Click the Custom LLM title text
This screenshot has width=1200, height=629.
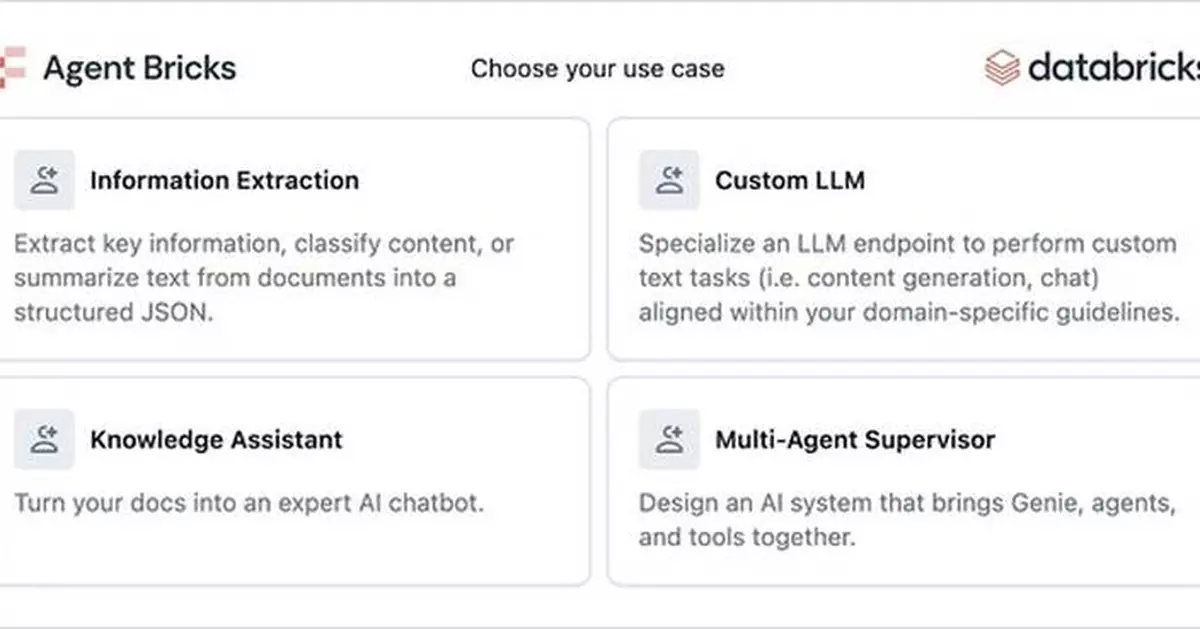point(790,180)
